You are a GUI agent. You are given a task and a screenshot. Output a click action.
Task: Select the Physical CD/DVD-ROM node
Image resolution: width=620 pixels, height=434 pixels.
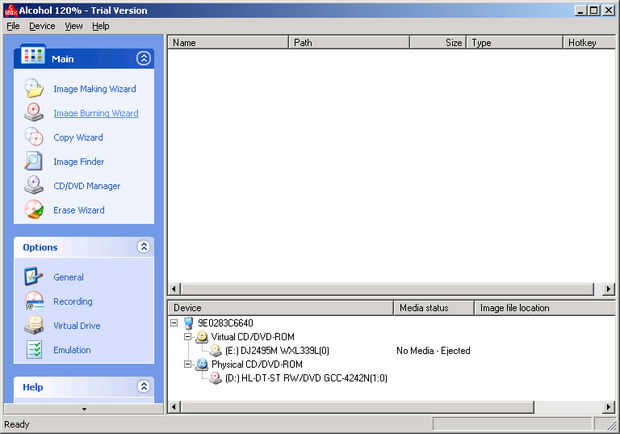click(x=257, y=364)
